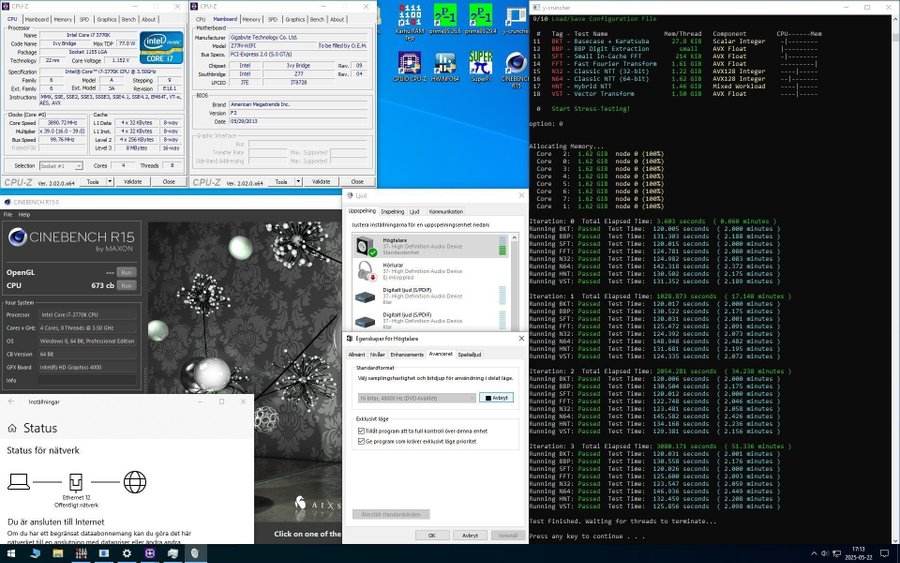The width and height of the screenshot is (900, 563).
Task: Select the Hörlurar headphones device icon
Action: click(365, 270)
